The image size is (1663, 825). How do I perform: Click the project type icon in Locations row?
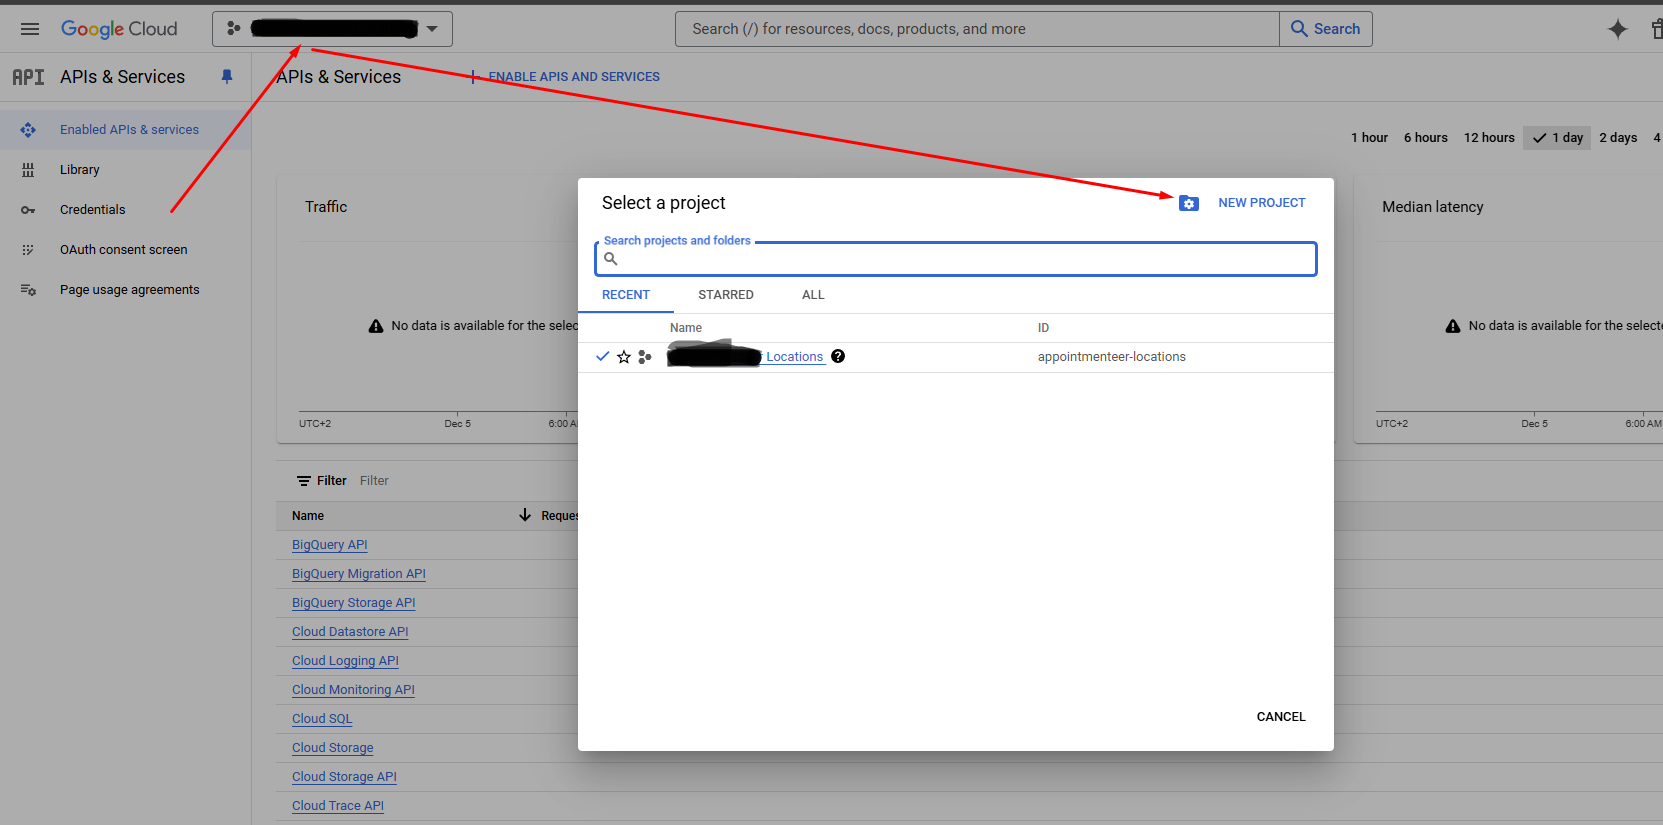[x=645, y=357]
